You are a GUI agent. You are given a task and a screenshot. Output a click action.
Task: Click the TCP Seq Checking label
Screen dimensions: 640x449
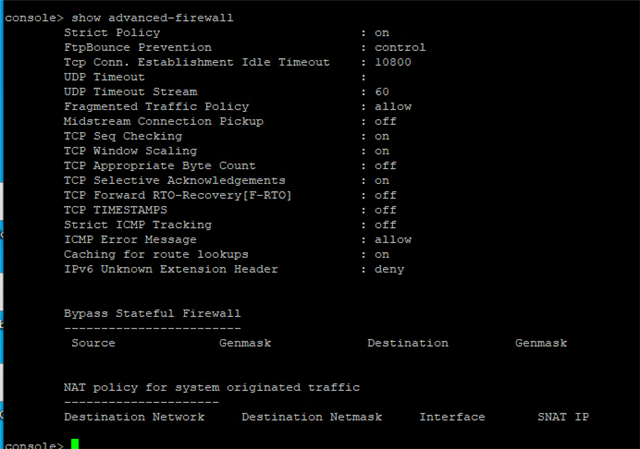(x=123, y=136)
